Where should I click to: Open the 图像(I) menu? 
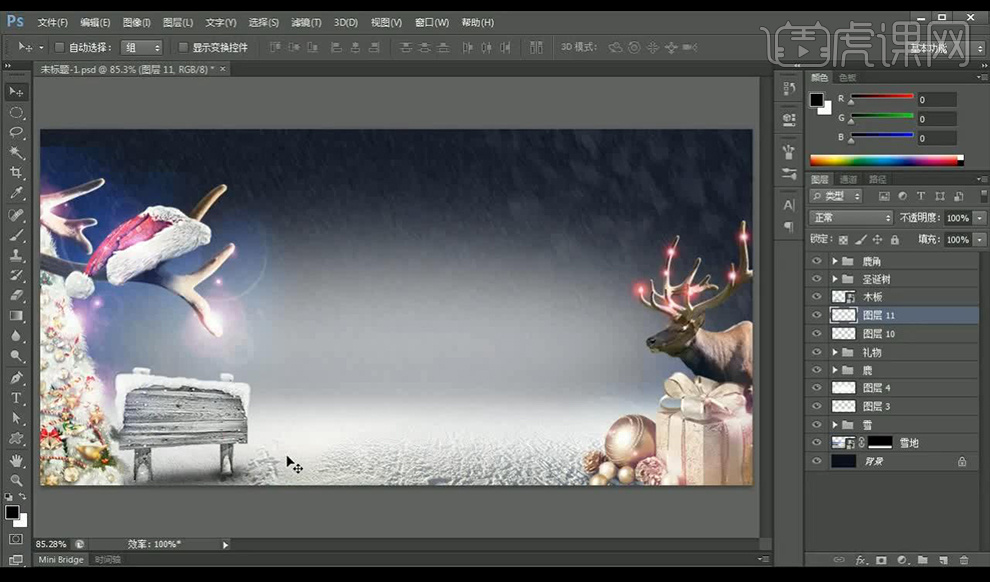(x=136, y=23)
